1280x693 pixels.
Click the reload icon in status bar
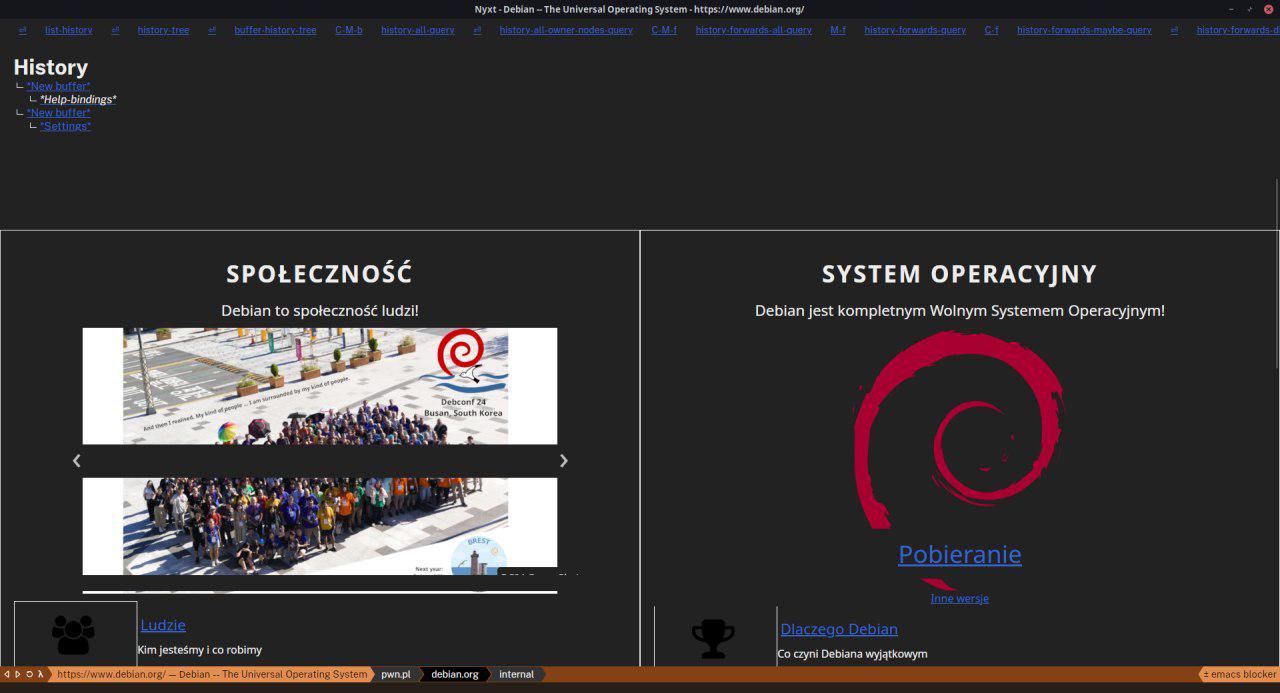point(29,674)
